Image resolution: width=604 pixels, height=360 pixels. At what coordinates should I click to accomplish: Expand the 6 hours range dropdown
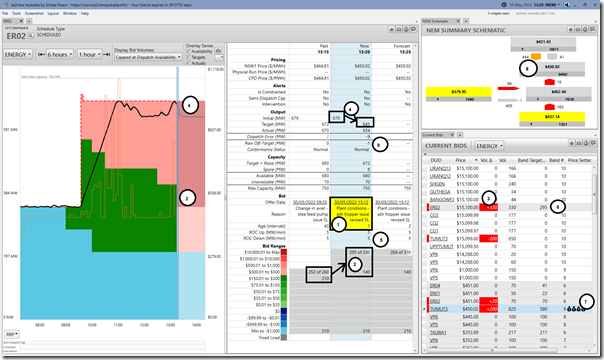pos(60,55)
